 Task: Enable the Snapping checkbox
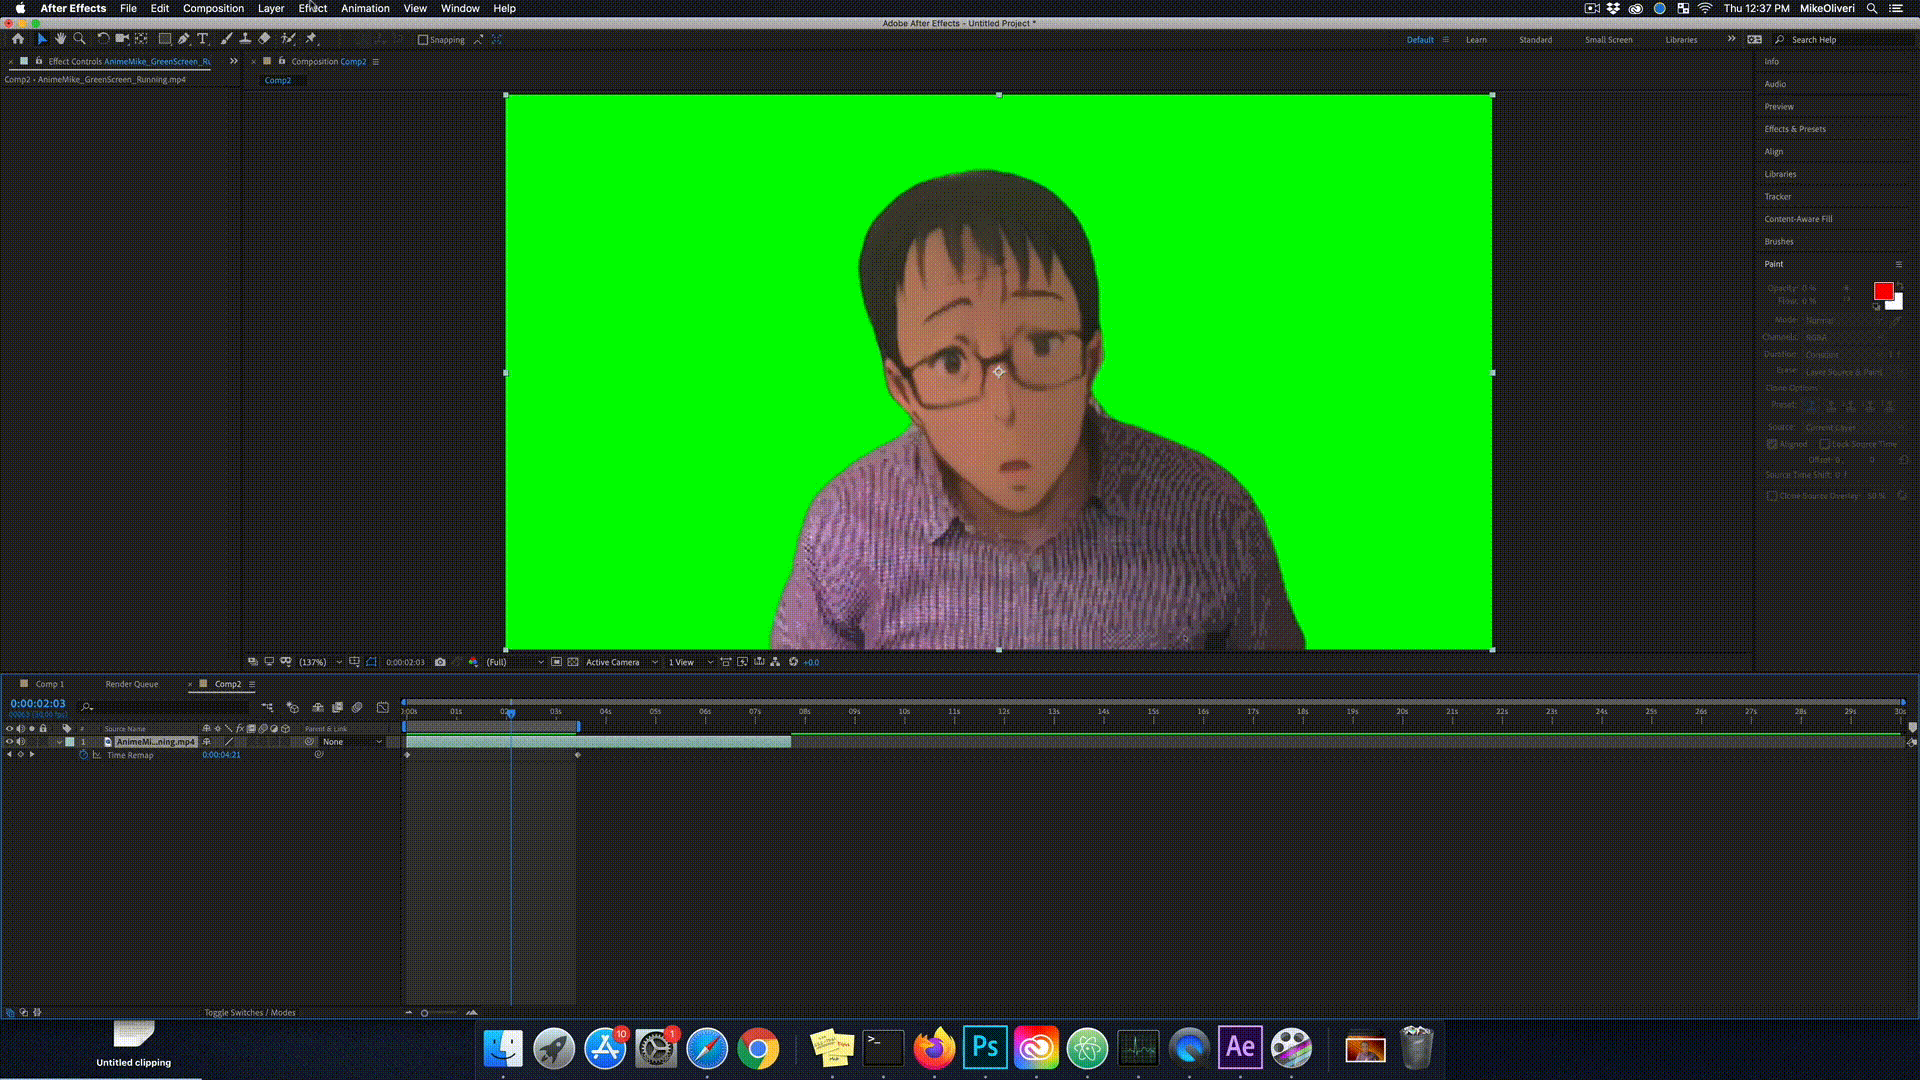[x=423, y=40]
